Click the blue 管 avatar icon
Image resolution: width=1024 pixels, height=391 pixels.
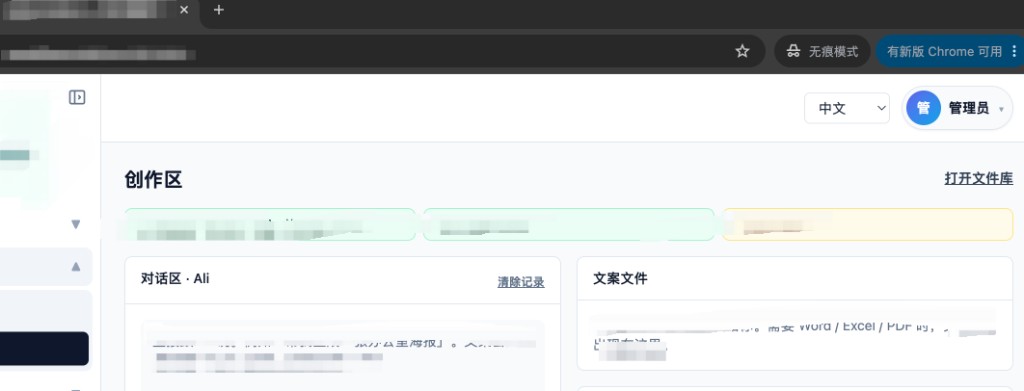[x=923, y=108]
